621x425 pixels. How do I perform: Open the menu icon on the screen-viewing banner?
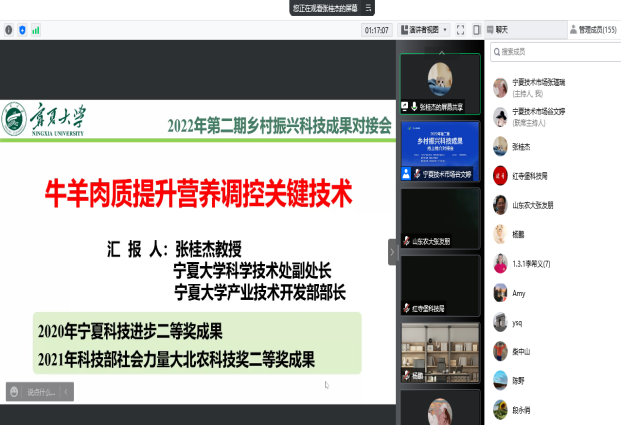[x=368, y=8]
